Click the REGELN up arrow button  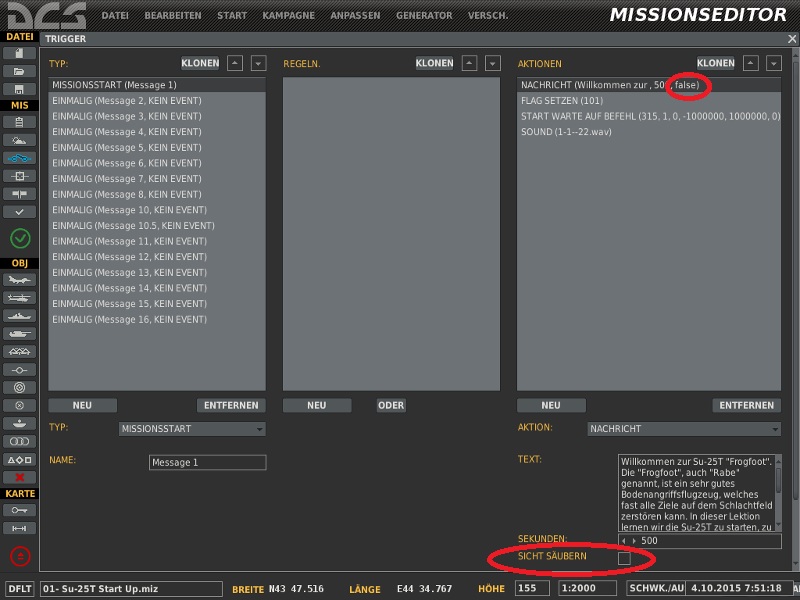click(469, 63)
